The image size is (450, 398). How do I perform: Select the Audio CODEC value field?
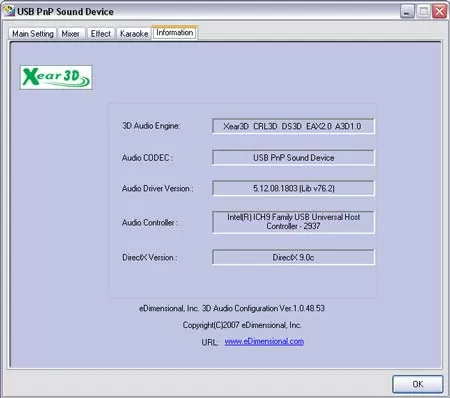point(293,157)
